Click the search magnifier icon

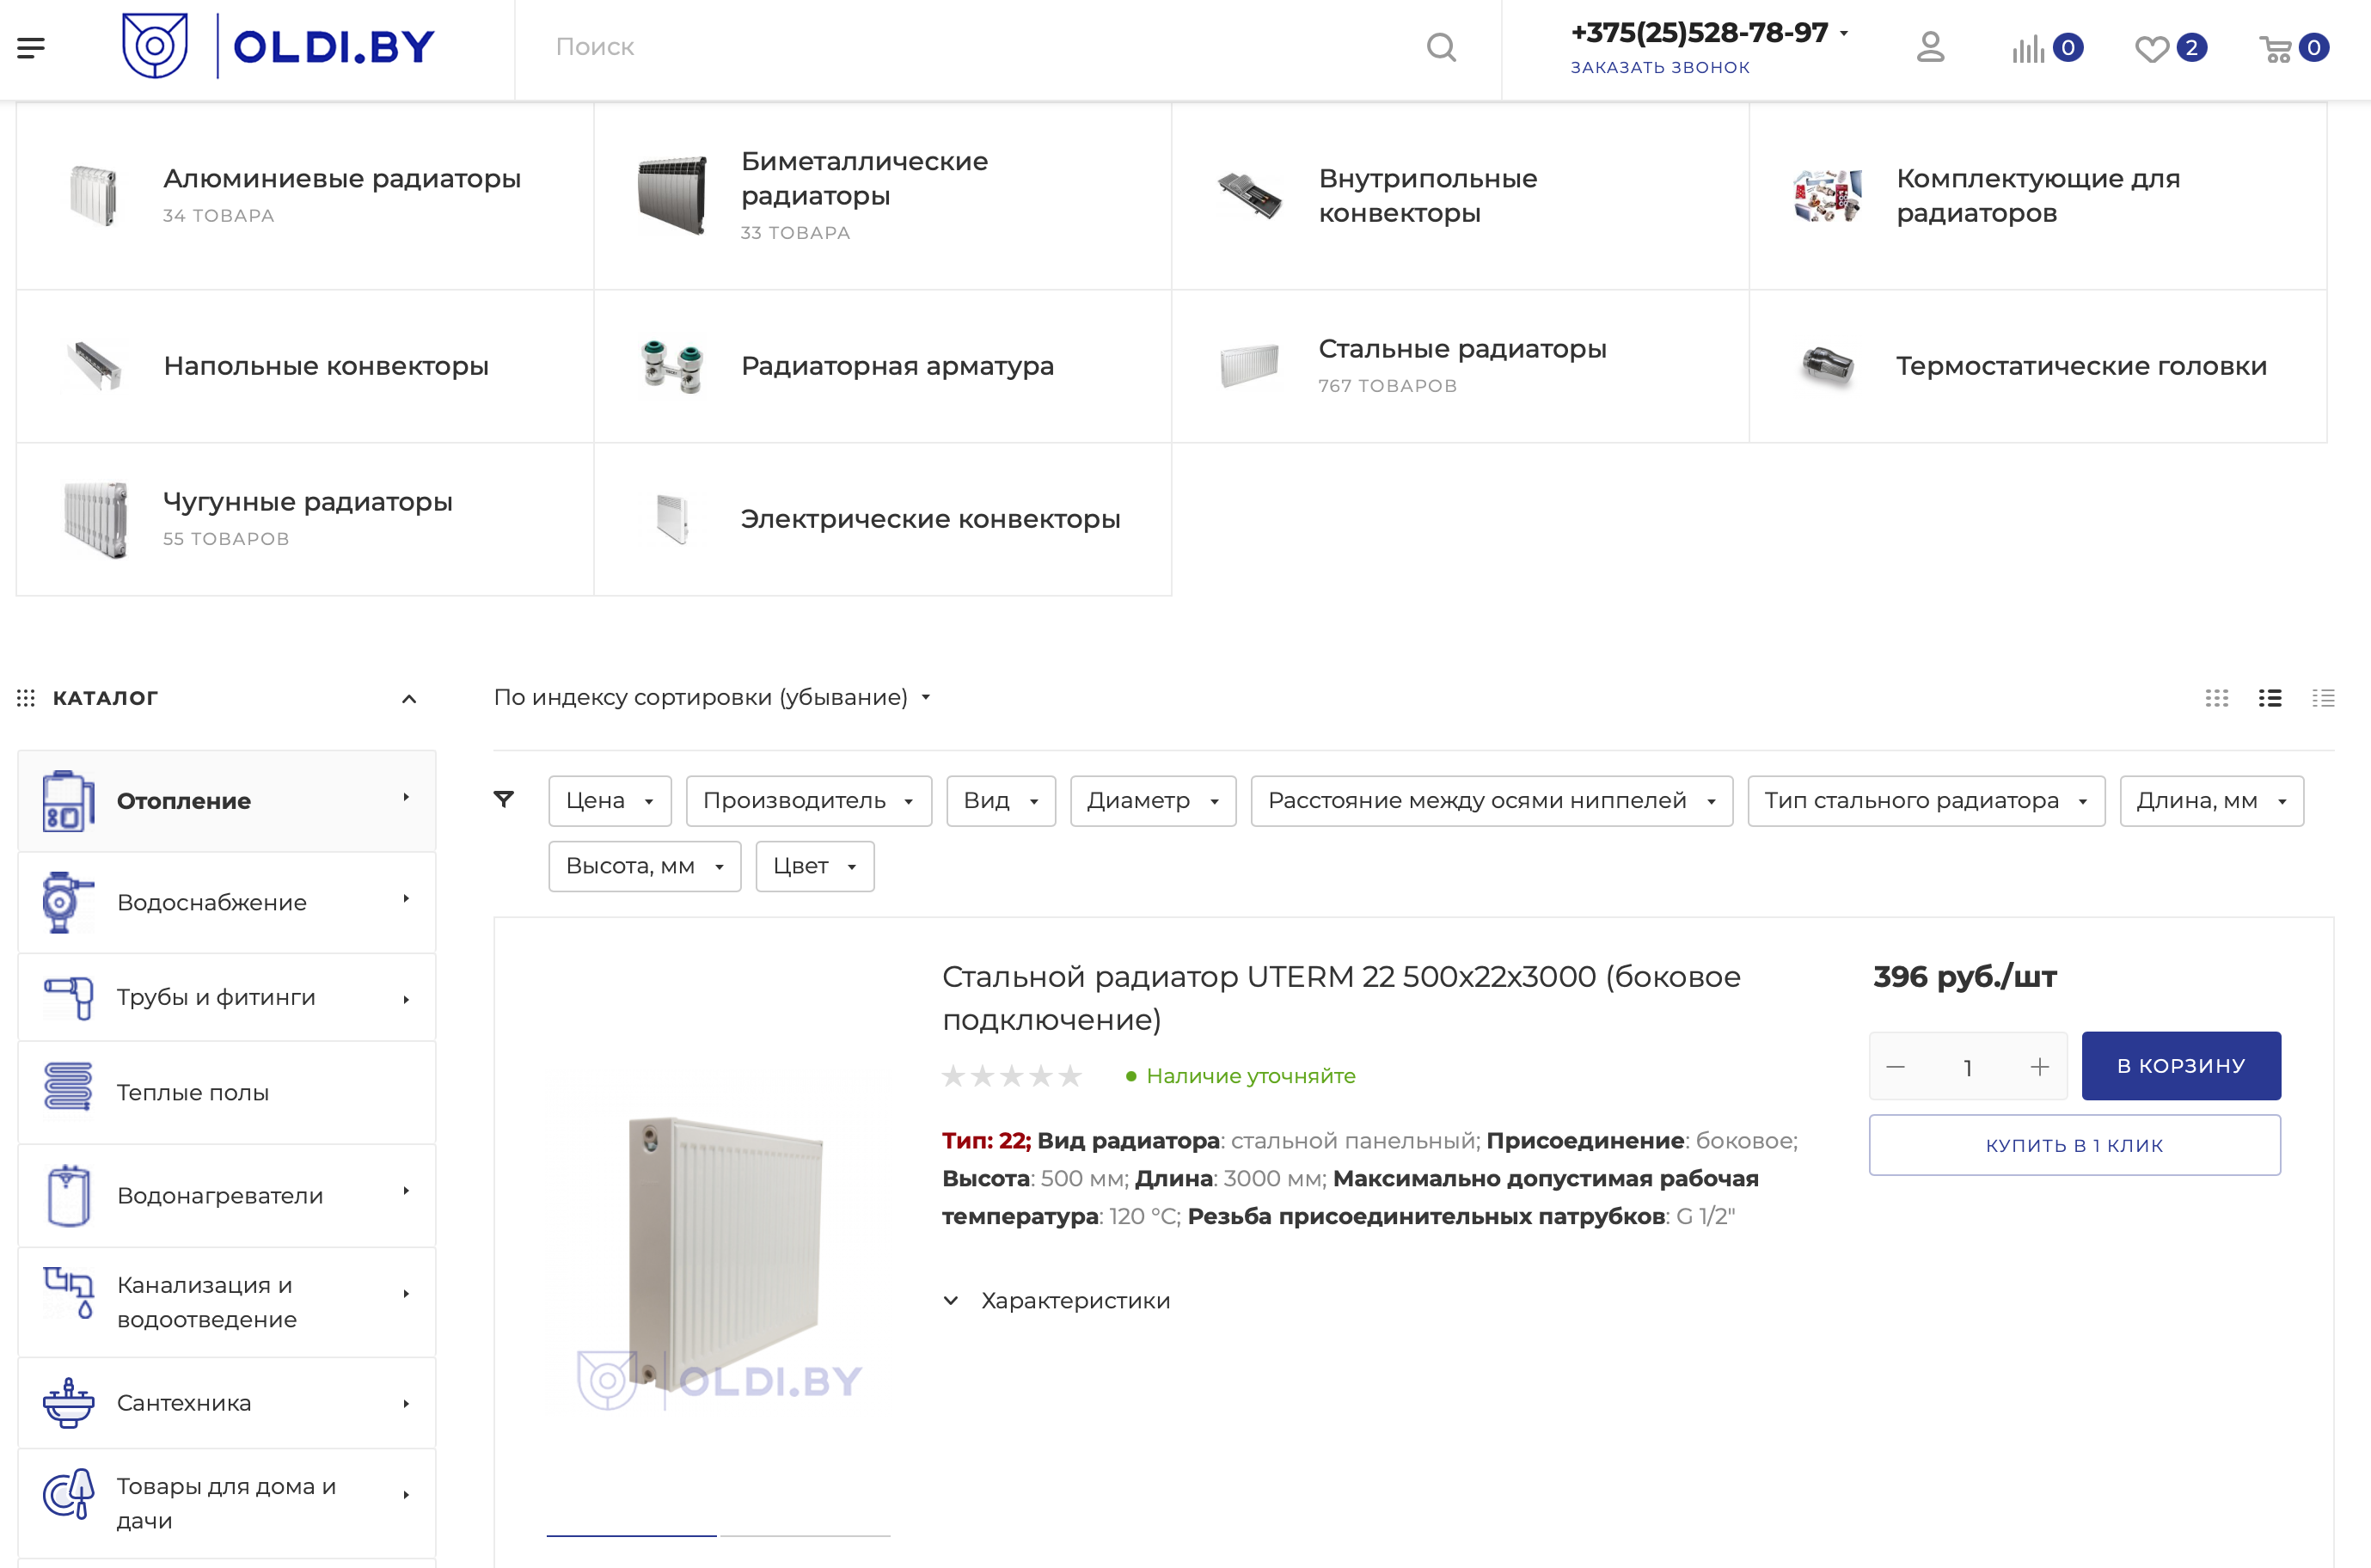(1440, 47)
